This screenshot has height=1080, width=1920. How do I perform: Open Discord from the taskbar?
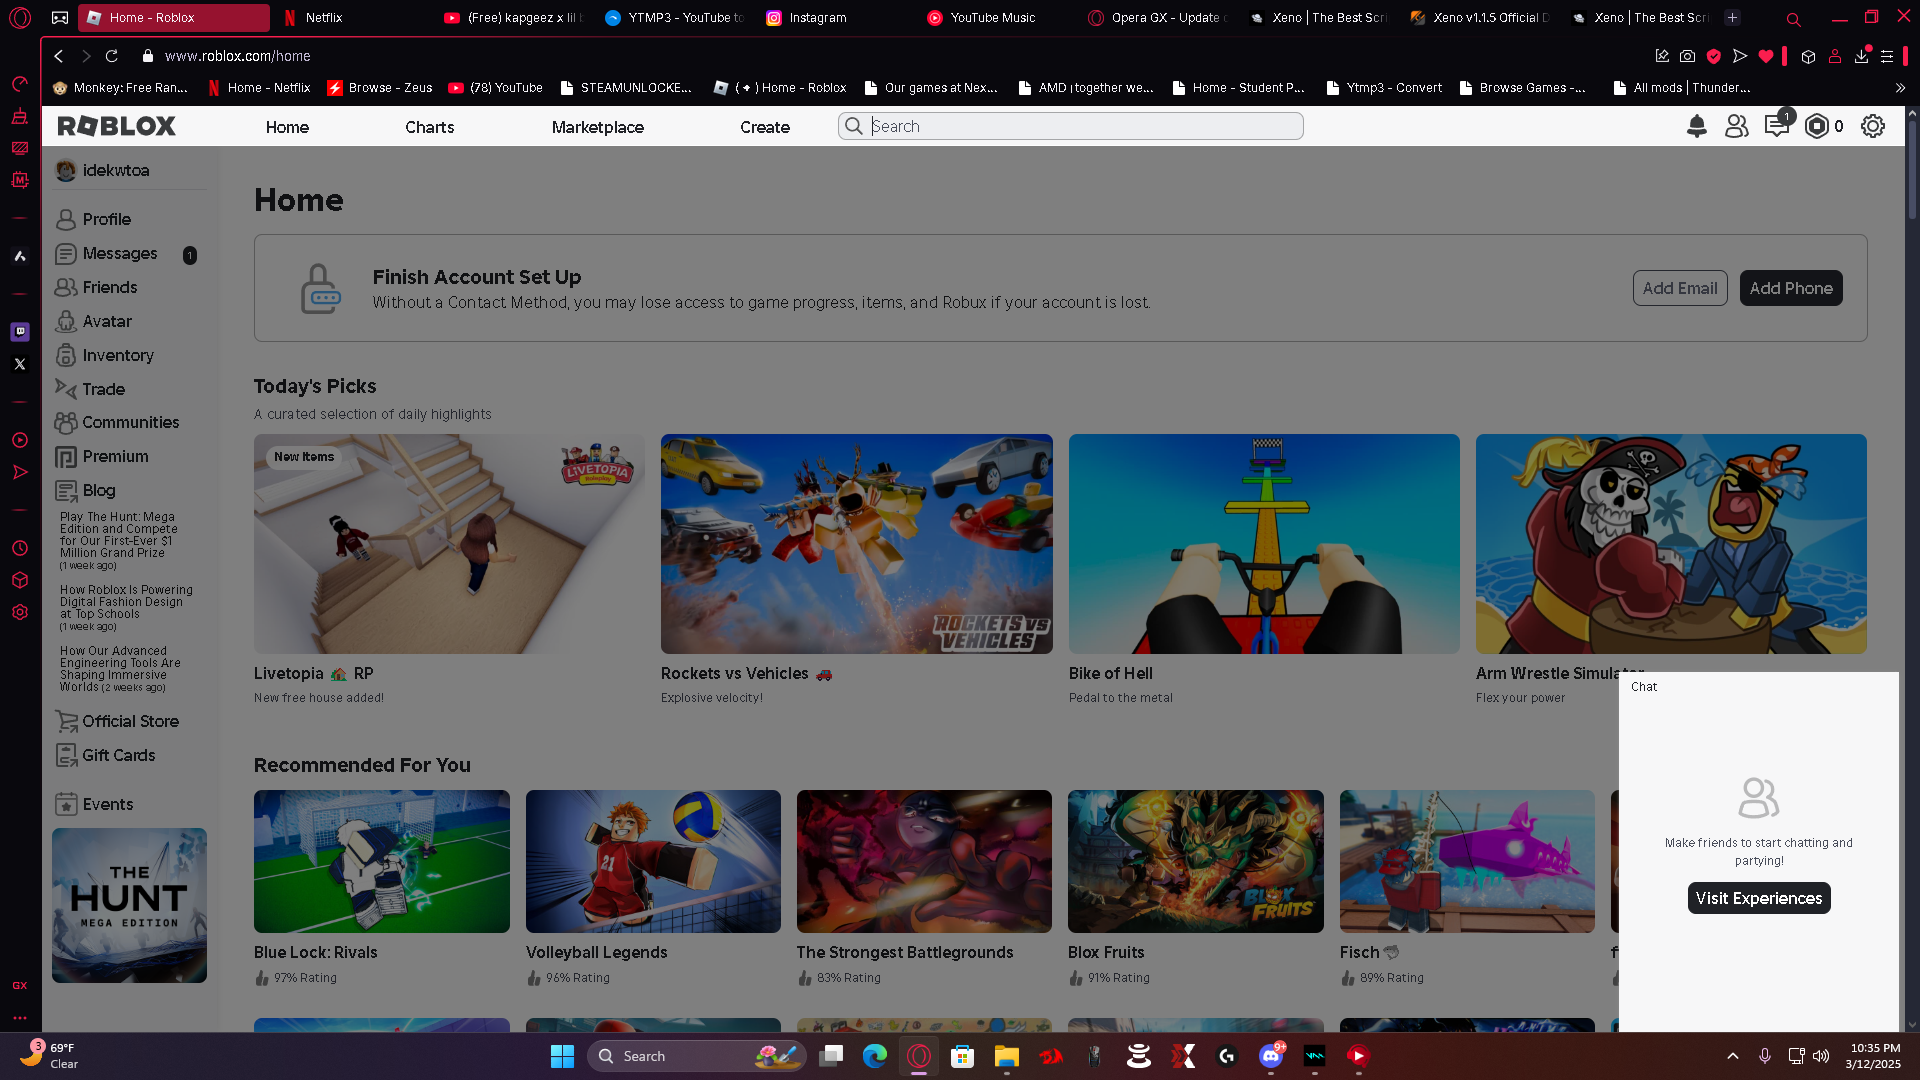tap(1271, 1056)
